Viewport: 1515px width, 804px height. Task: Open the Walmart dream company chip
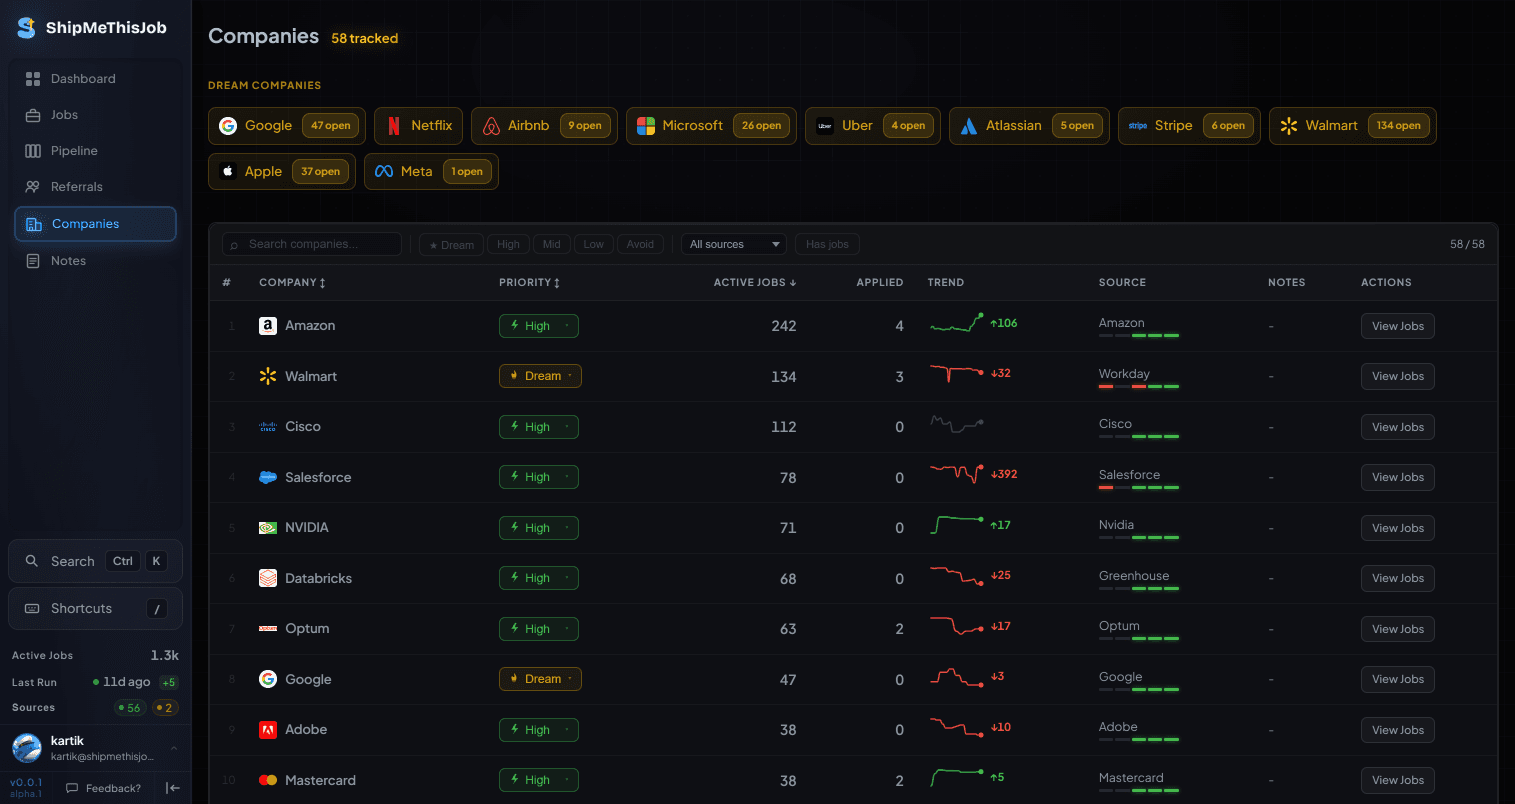(x=1353, y=126)
